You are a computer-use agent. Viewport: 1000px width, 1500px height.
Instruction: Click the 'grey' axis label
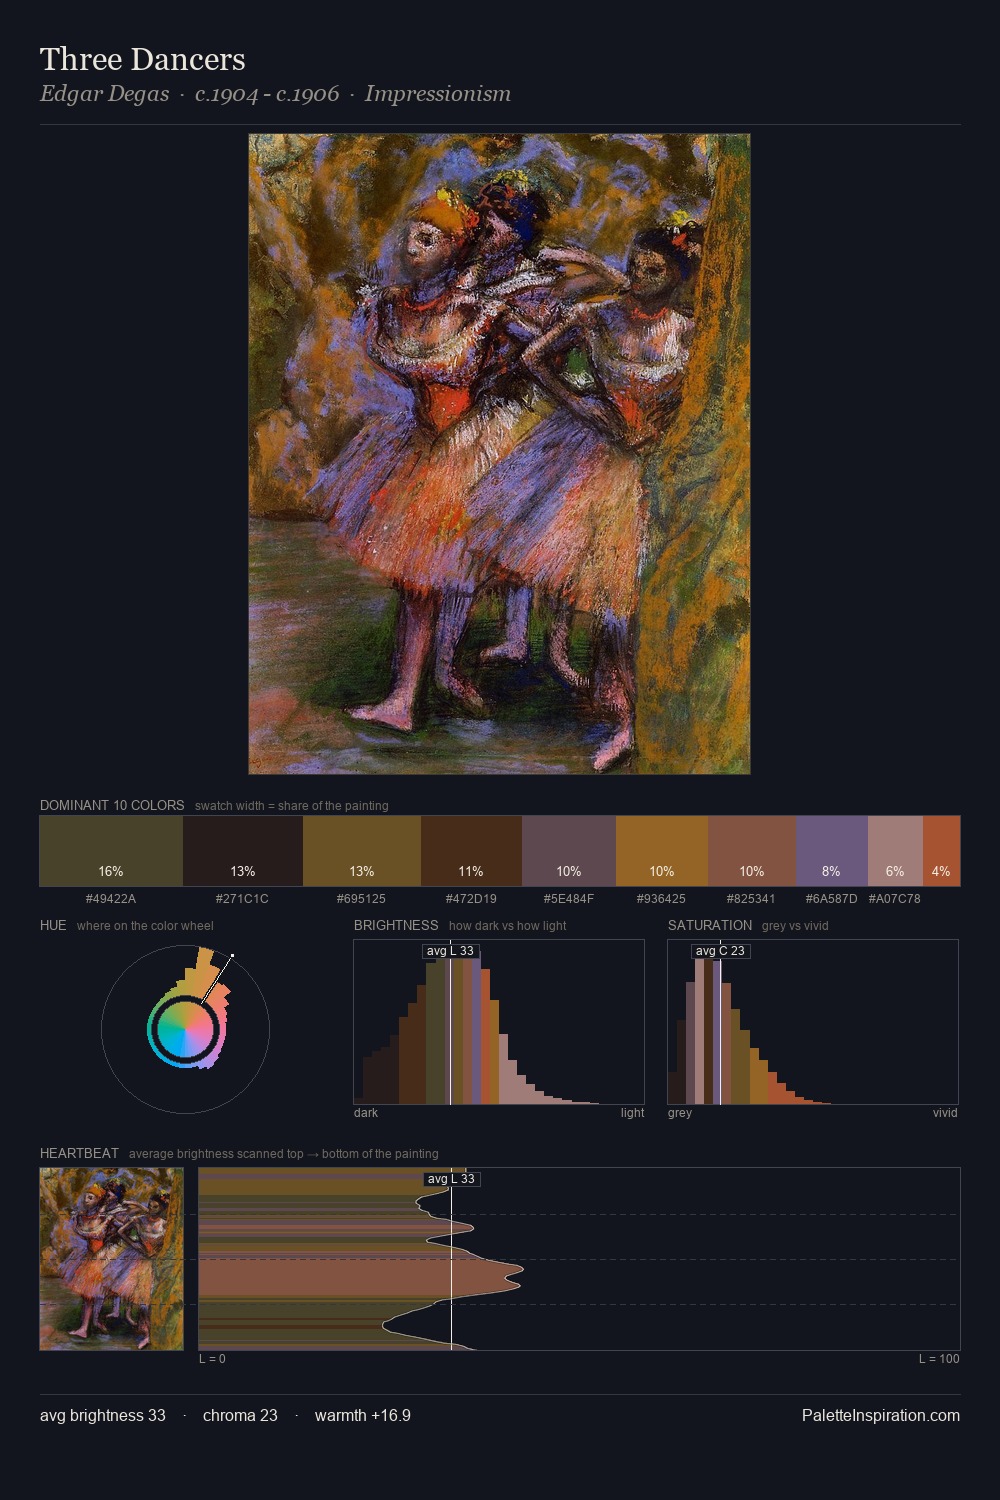click(680, 1113)
